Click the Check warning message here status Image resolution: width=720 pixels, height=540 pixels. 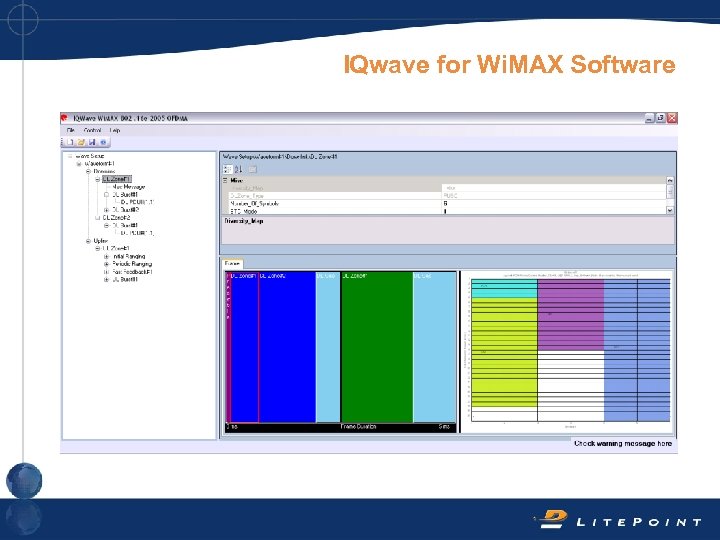click(x=623, y=444)
